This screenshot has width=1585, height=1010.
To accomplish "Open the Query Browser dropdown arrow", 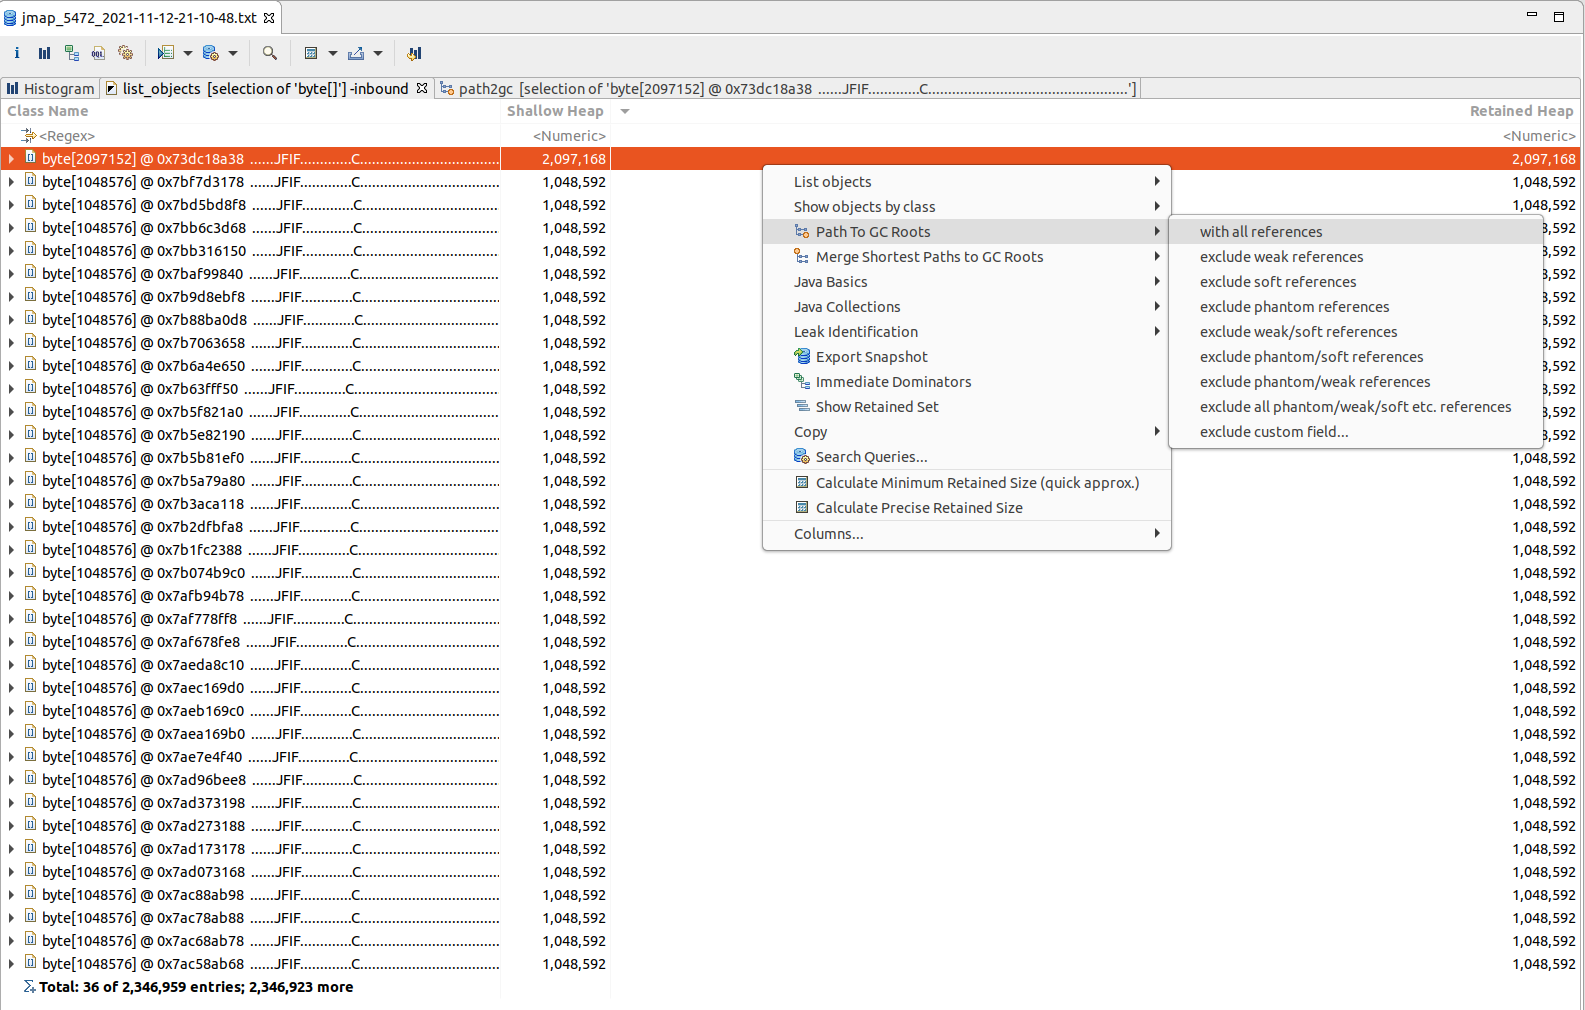I will (233, 53).
